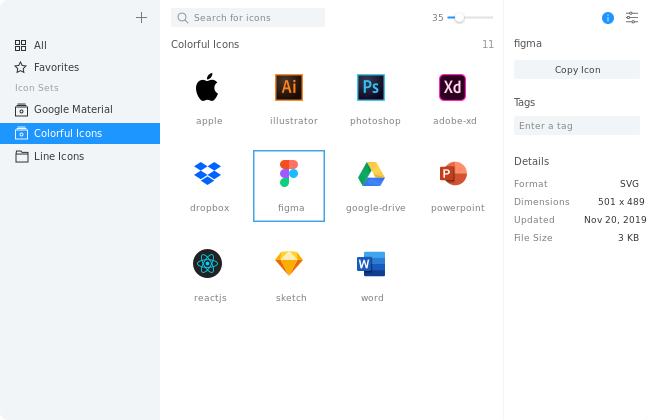This screenshot has width=650, height=420.
Task: Open the settings sliders icon
Action: 631,17
